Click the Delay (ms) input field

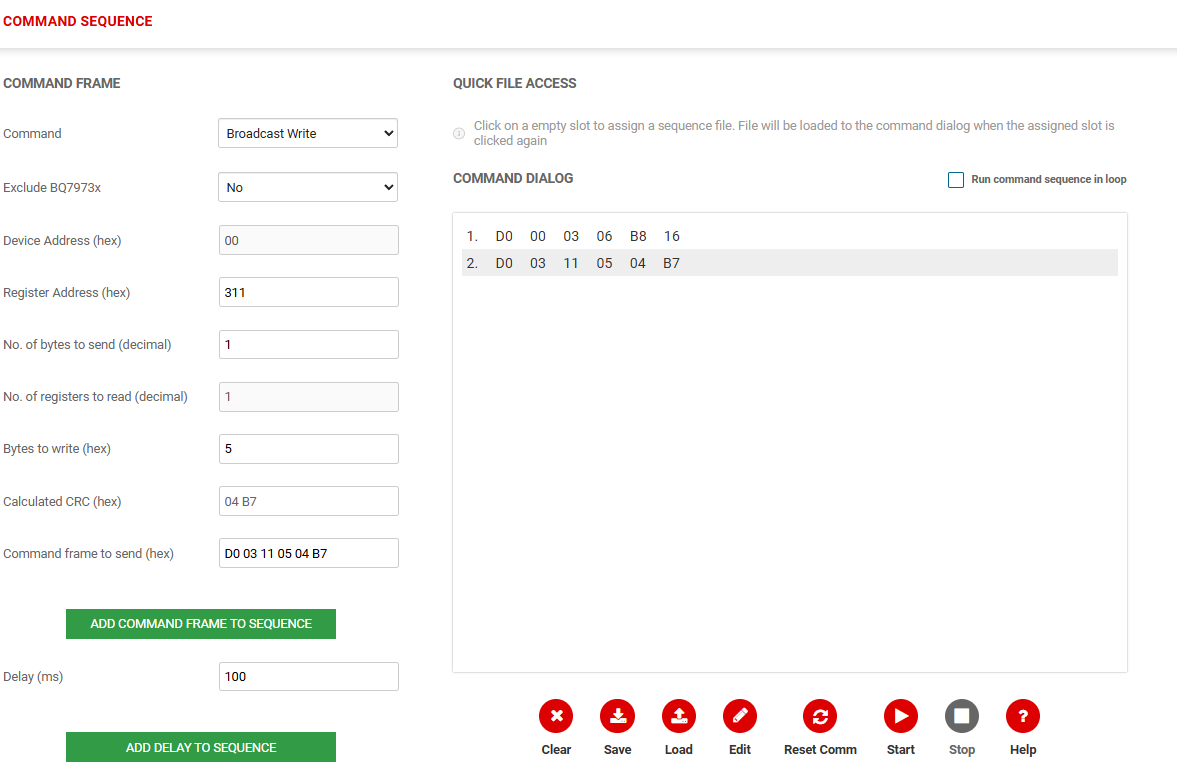pyautogui.click(x=309, y=676)
